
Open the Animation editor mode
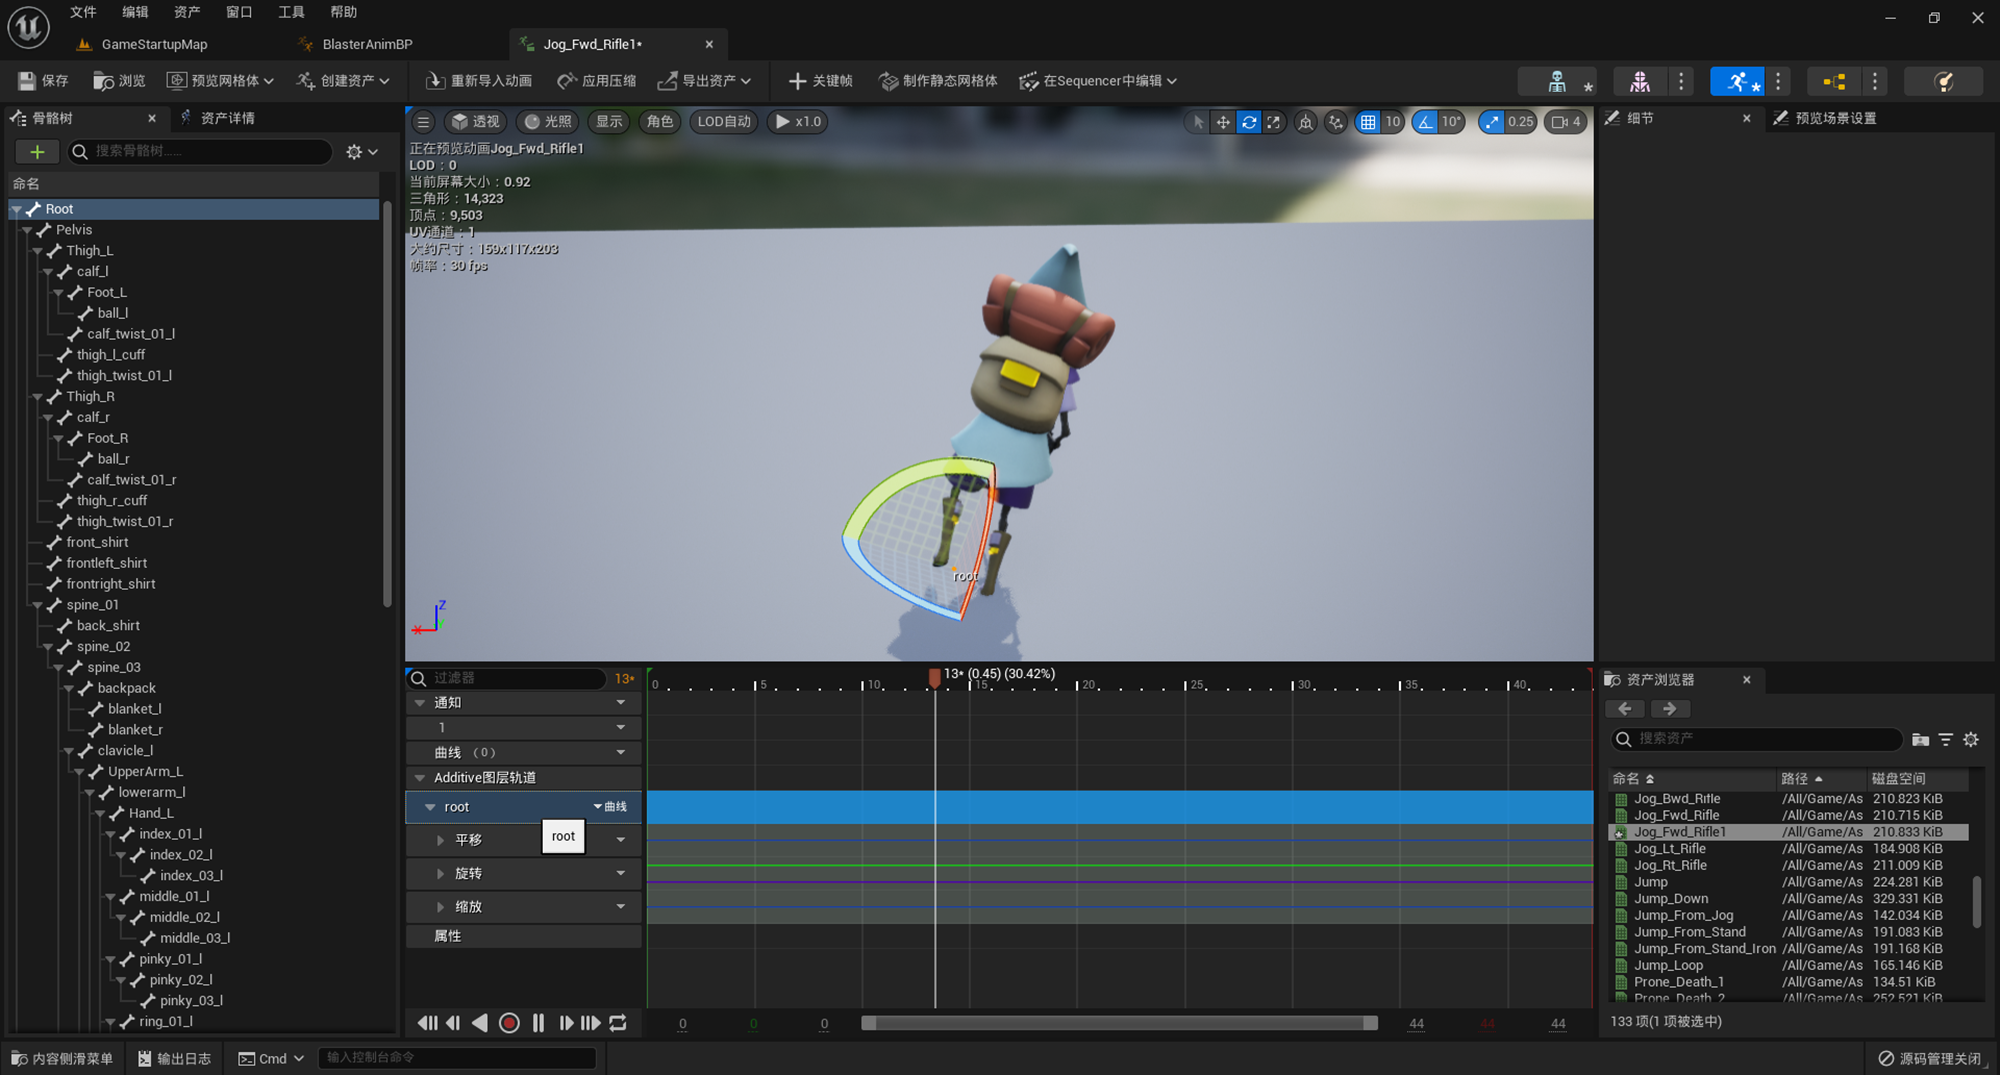tap(1737, 81)
